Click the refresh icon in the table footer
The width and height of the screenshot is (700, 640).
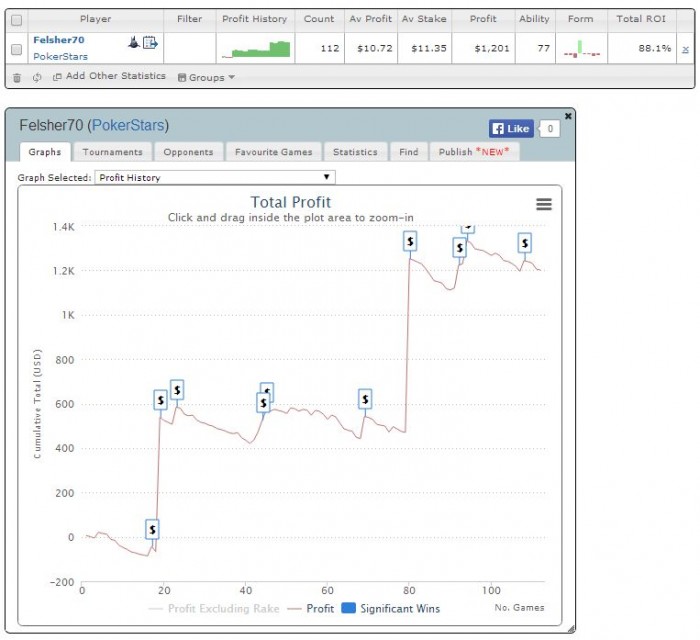click(x=37, y=77)
